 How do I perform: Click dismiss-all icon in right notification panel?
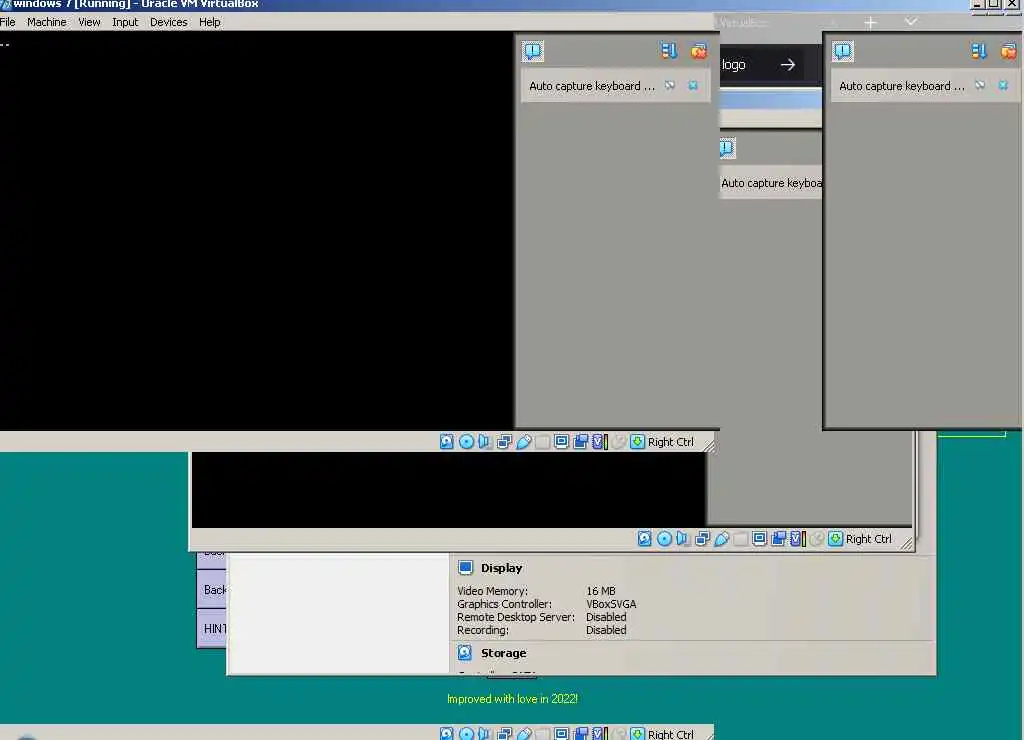click(x=1008, y=51)
